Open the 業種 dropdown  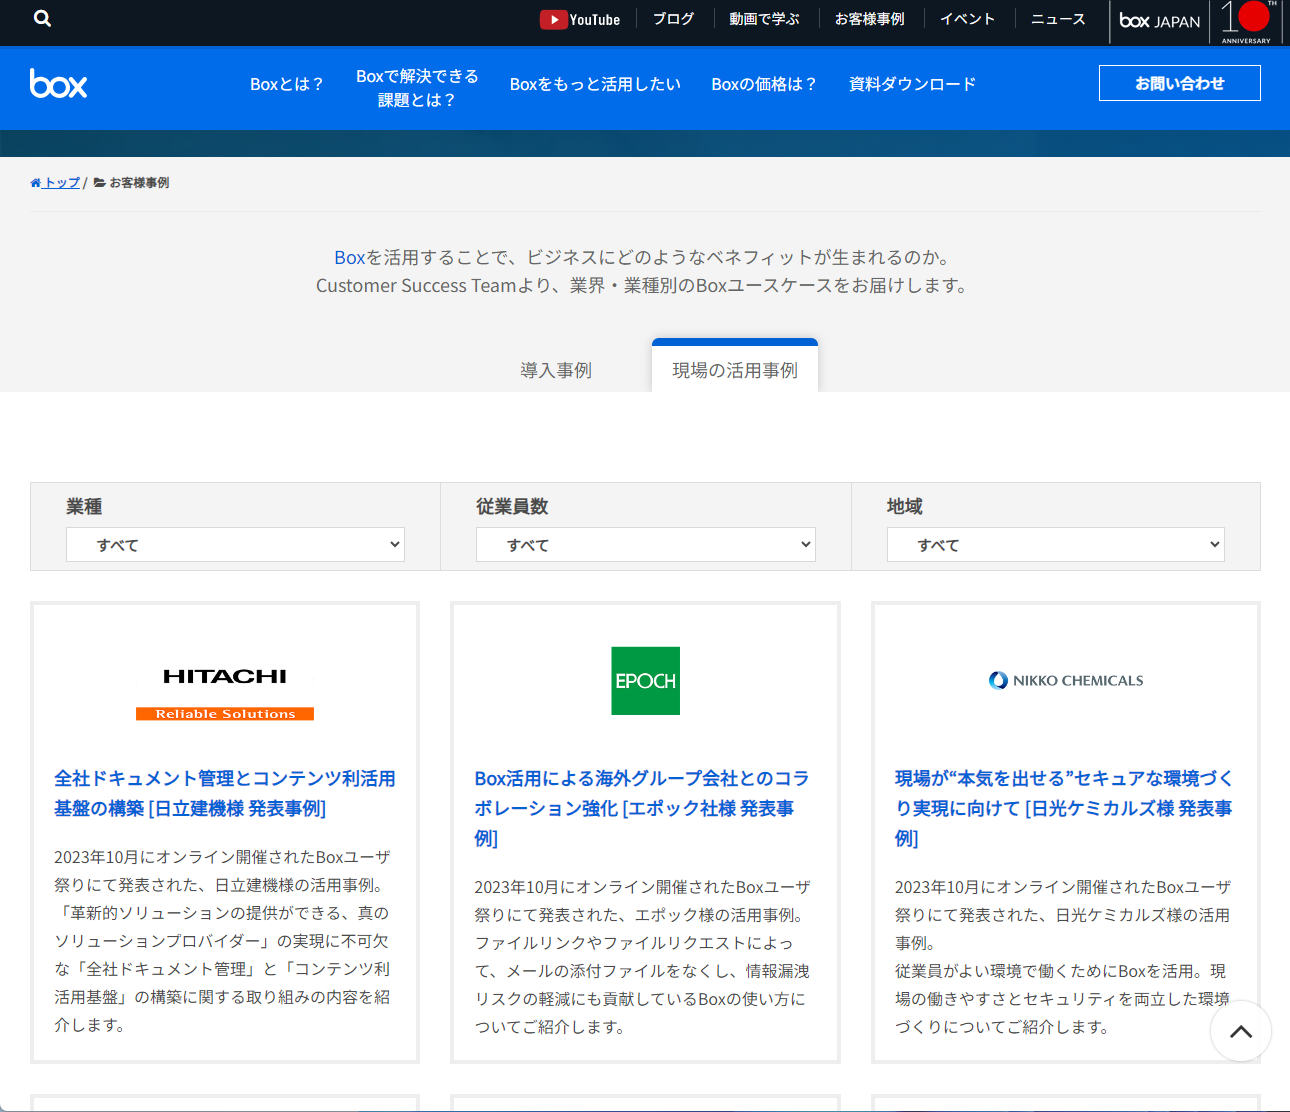tap(235, 545)
